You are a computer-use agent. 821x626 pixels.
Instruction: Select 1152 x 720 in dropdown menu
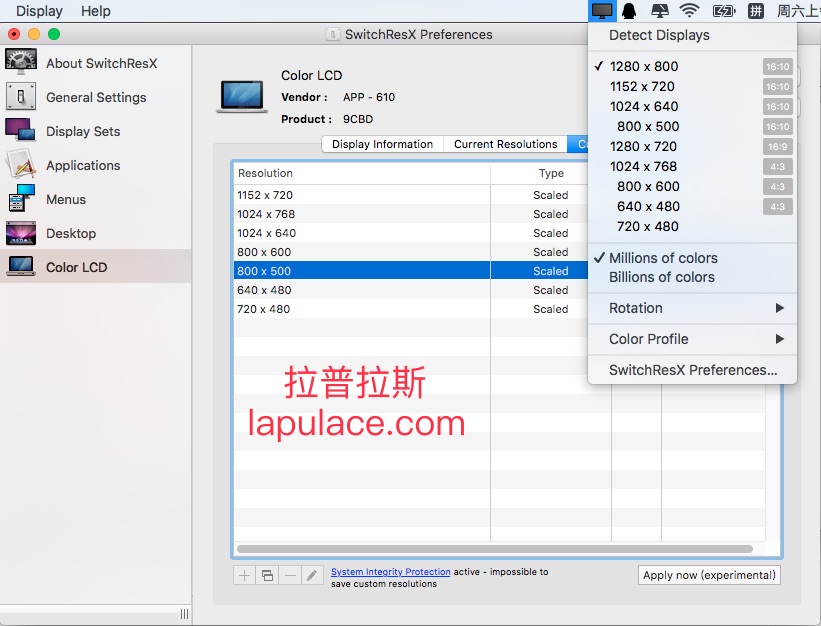pyautogui.click(x=692, y=86)
